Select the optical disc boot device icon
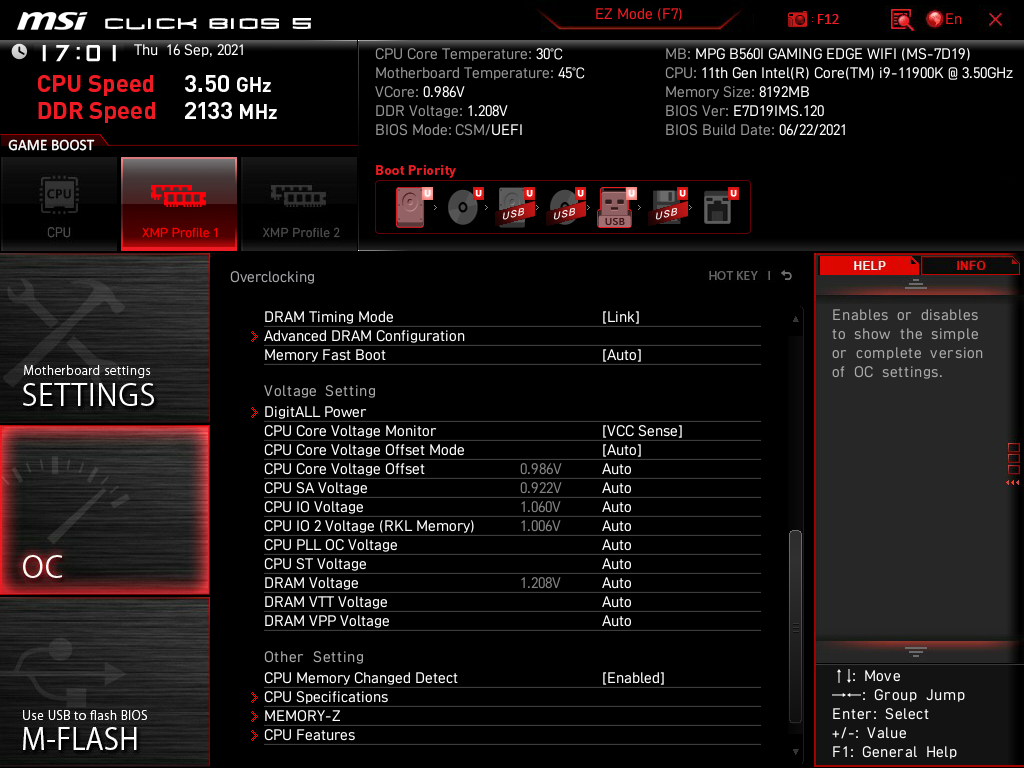The width and height of the screenshot is (1024, 768). coord(464,207)
